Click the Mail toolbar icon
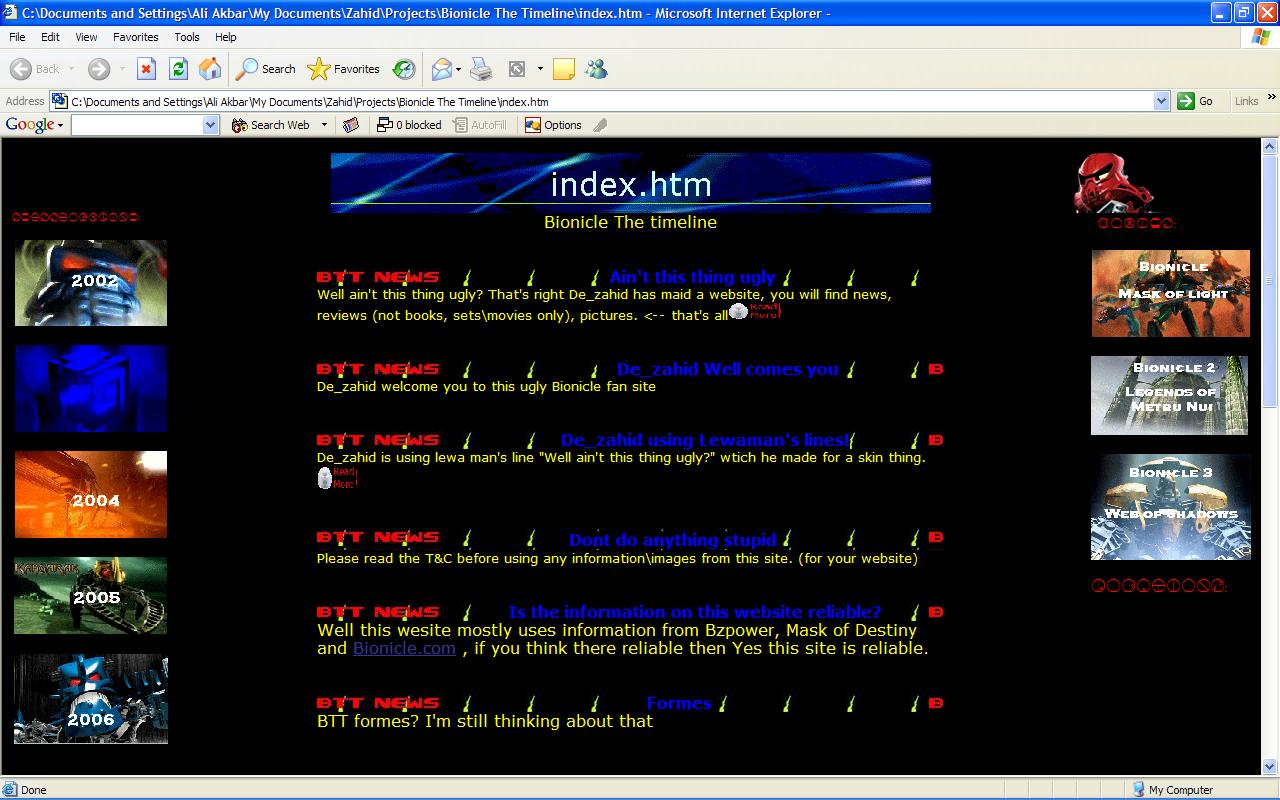This screenshot has width=1280, height=800. [441, 69]
